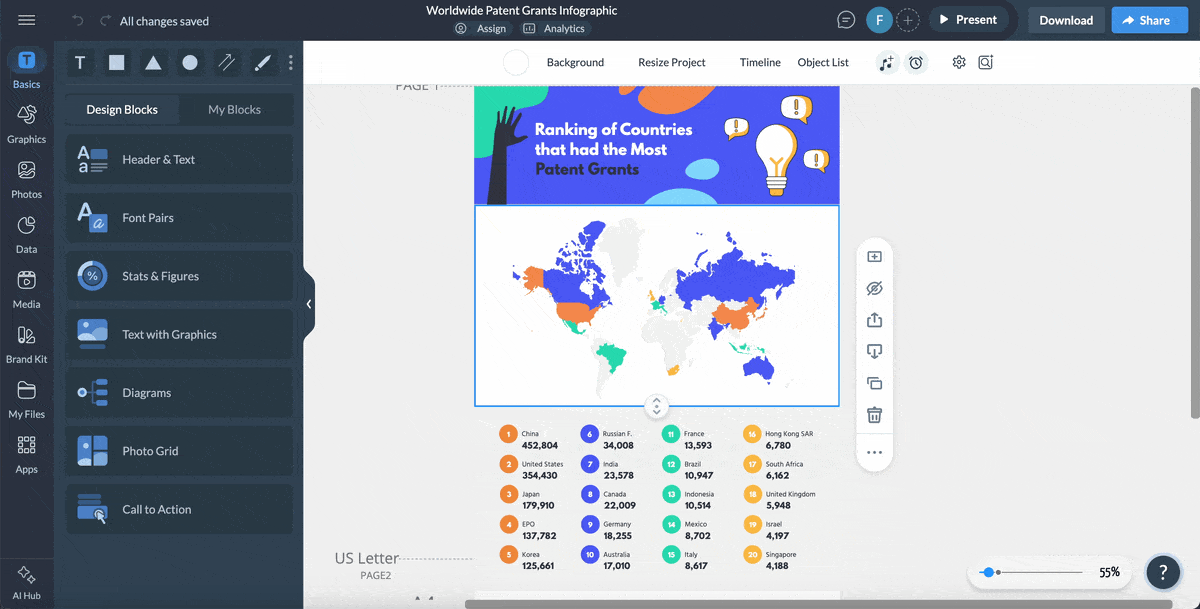Image resolution: width=1200 pixels, height=609 pixels.
Task: Click the timer icon near settings
Action: coord(916,62)
